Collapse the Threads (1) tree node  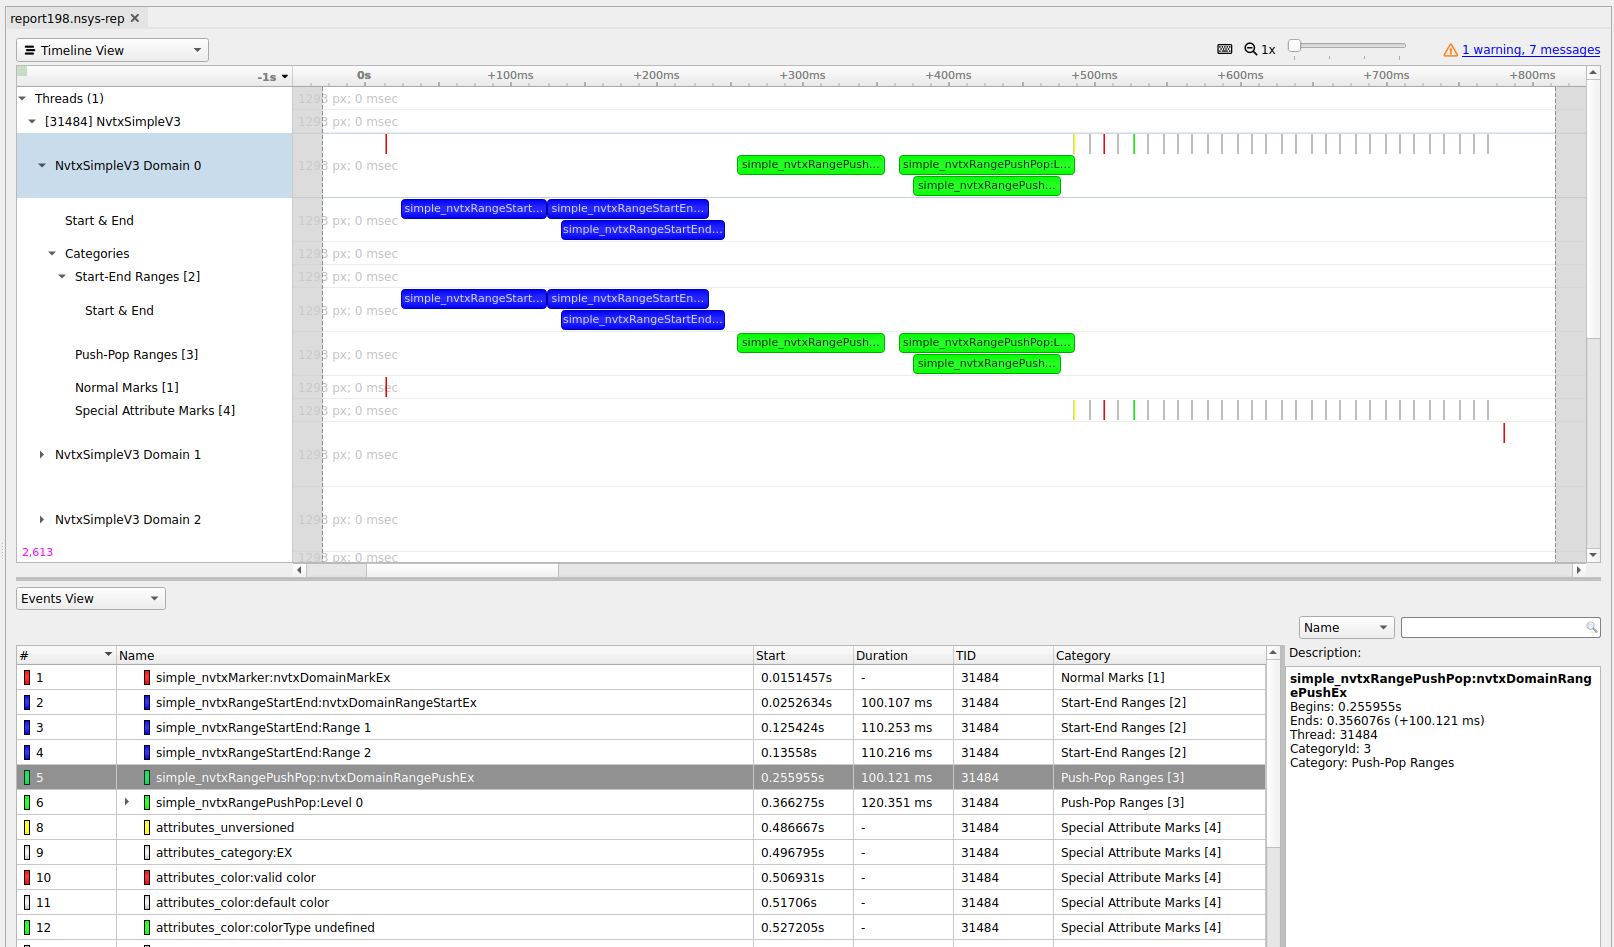(22, 97)
